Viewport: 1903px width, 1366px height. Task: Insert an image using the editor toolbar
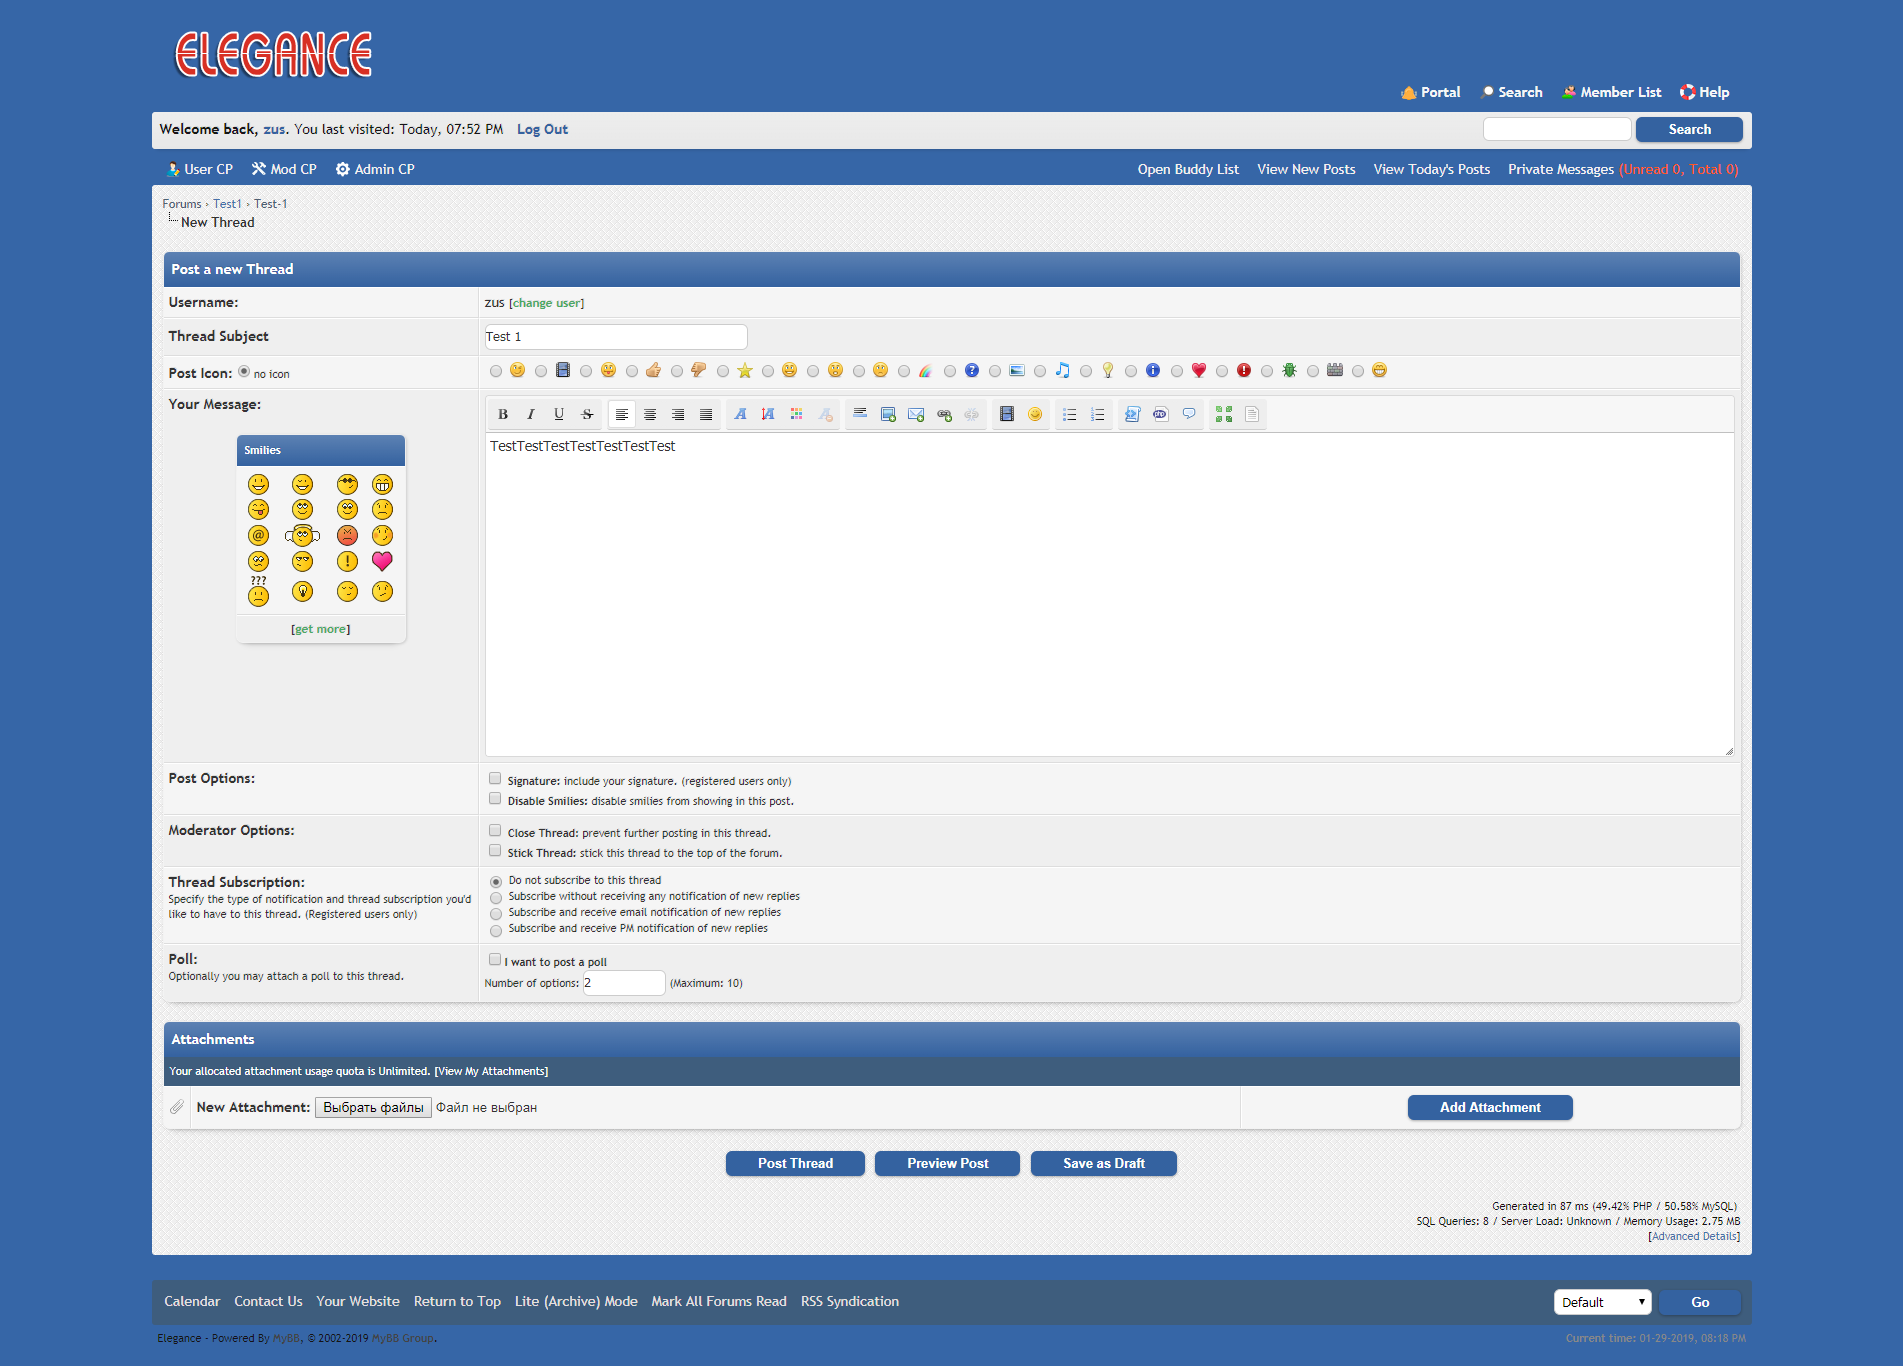coord(888,414)
